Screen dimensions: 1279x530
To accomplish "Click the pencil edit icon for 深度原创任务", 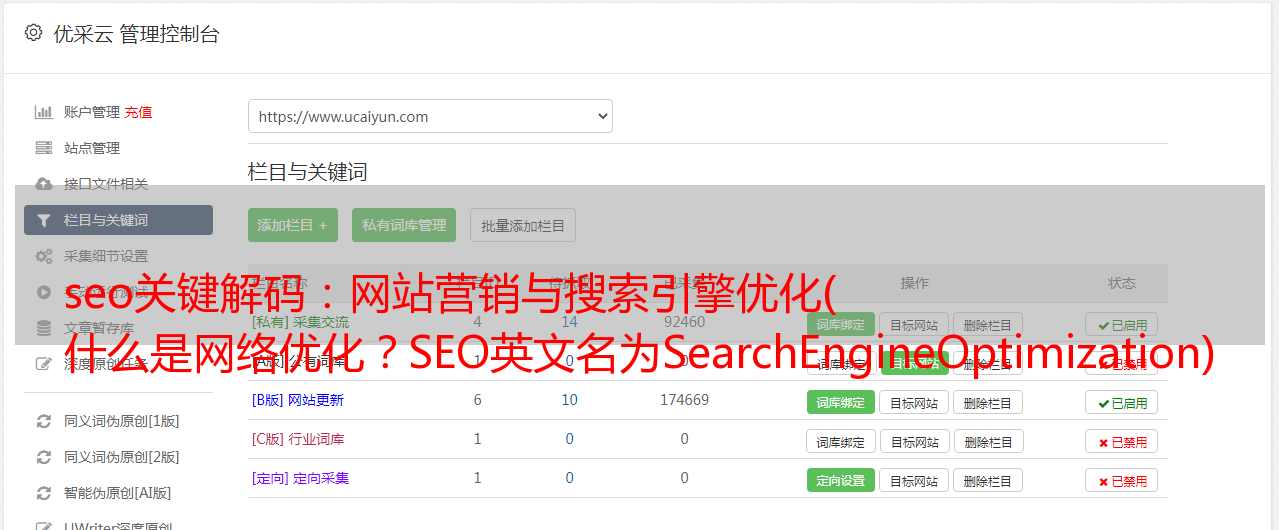I will pos(44,364).
